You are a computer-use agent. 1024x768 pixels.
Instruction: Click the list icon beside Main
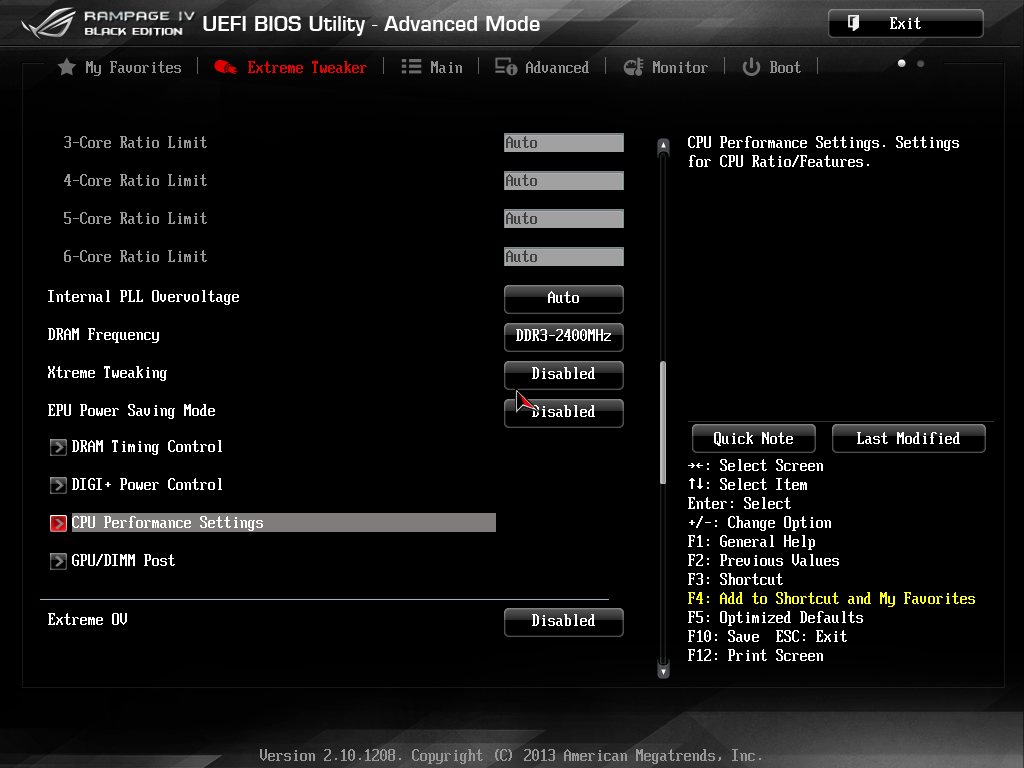[x=411, y=67]
